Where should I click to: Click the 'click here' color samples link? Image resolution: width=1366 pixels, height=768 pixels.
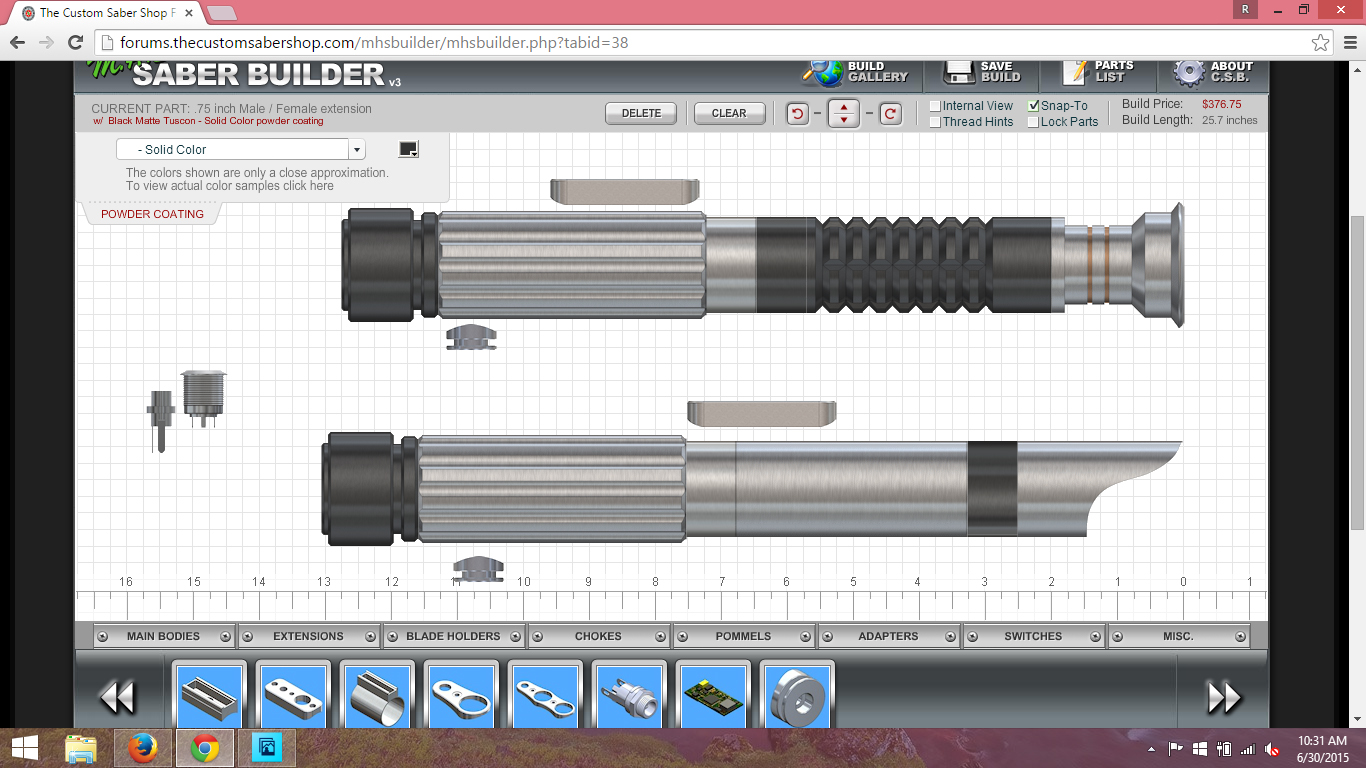308,186
